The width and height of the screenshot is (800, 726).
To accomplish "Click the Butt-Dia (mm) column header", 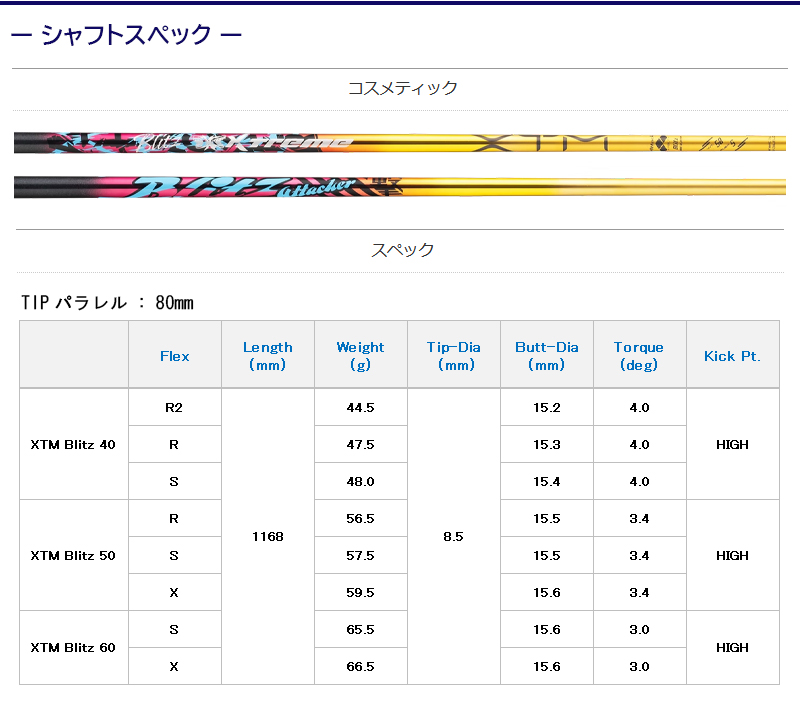I will (546, 356).
